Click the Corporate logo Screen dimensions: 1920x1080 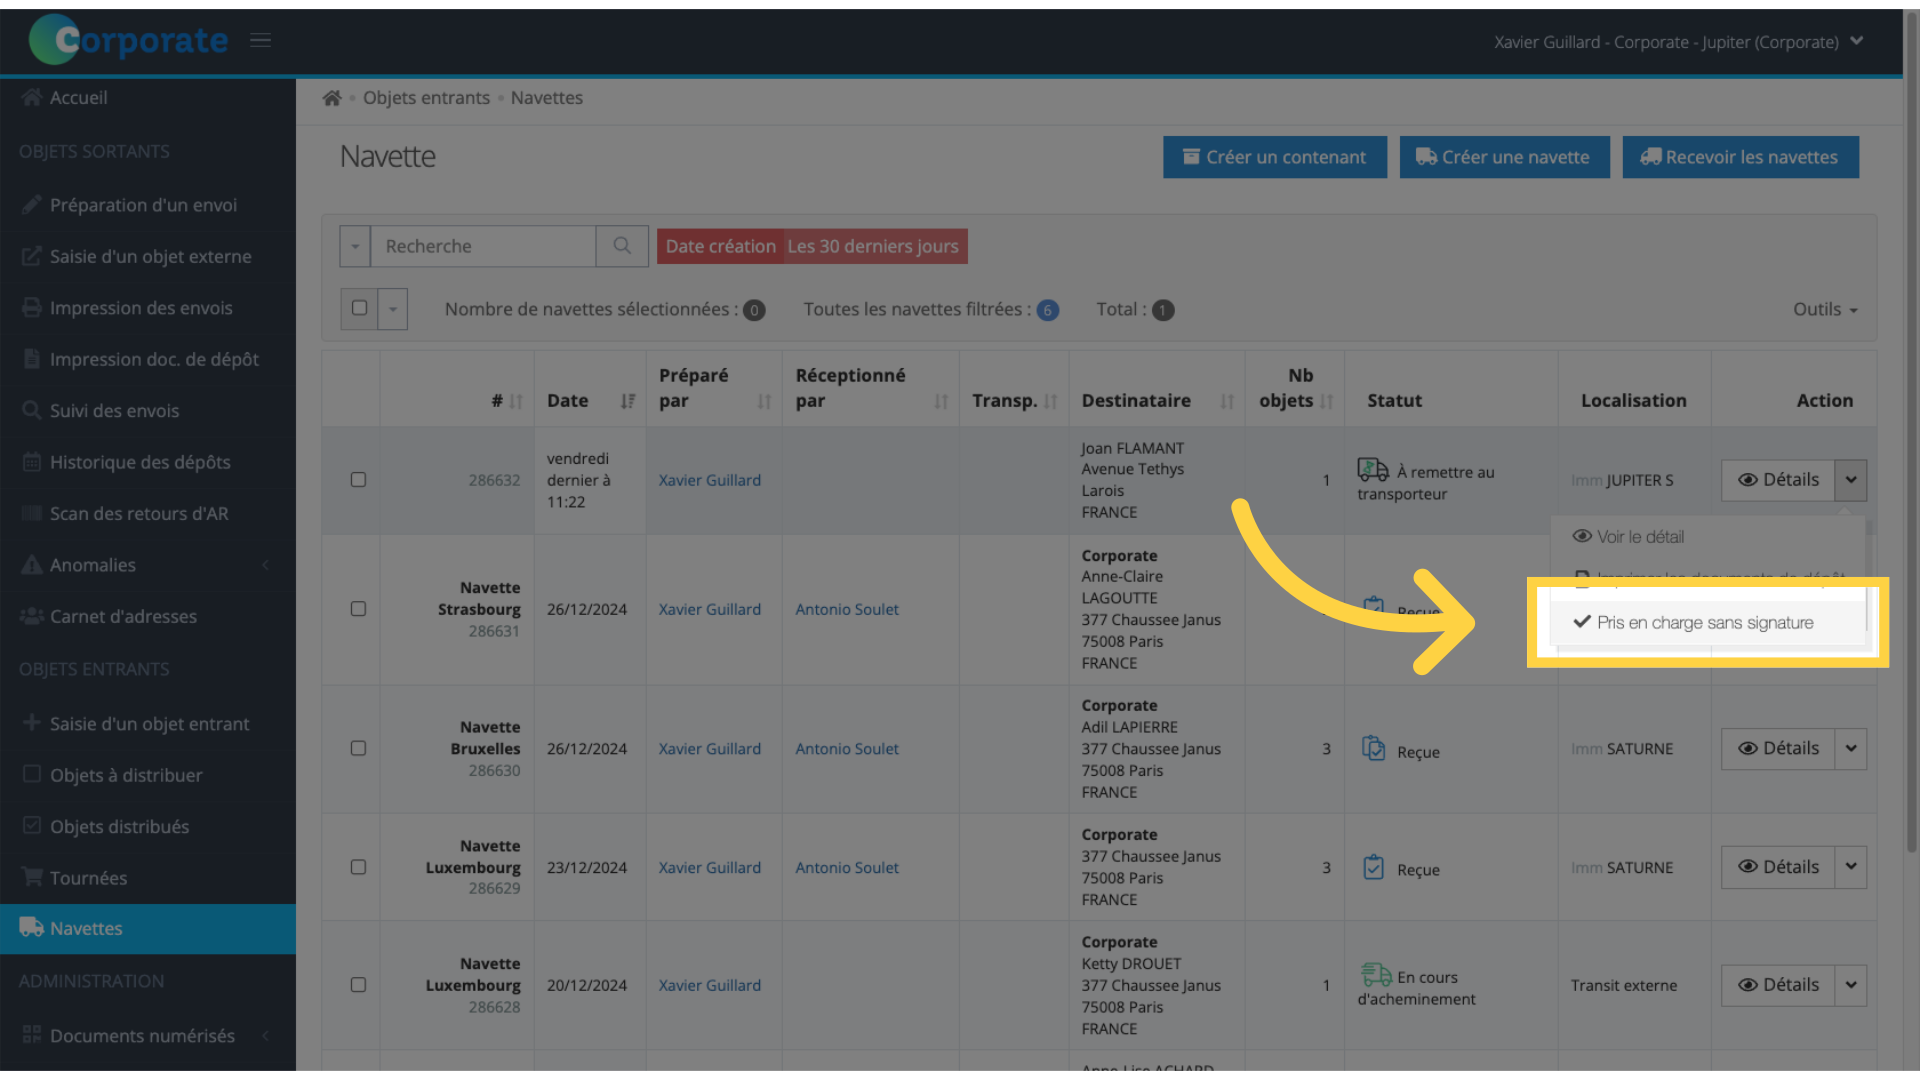coord(129,40)
